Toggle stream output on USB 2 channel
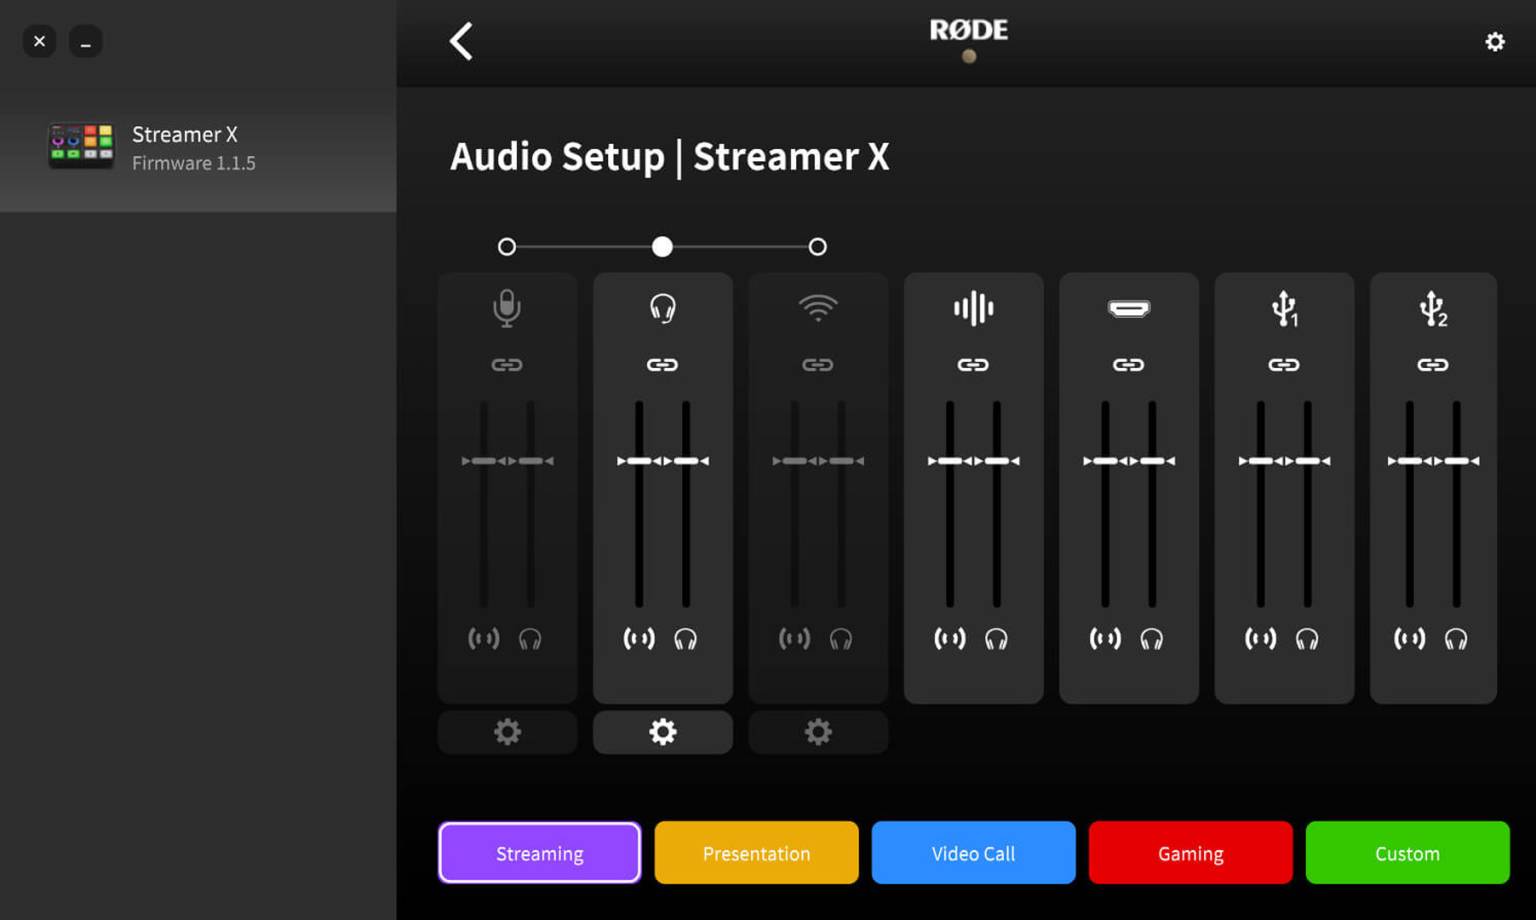 coord(1409,639)
